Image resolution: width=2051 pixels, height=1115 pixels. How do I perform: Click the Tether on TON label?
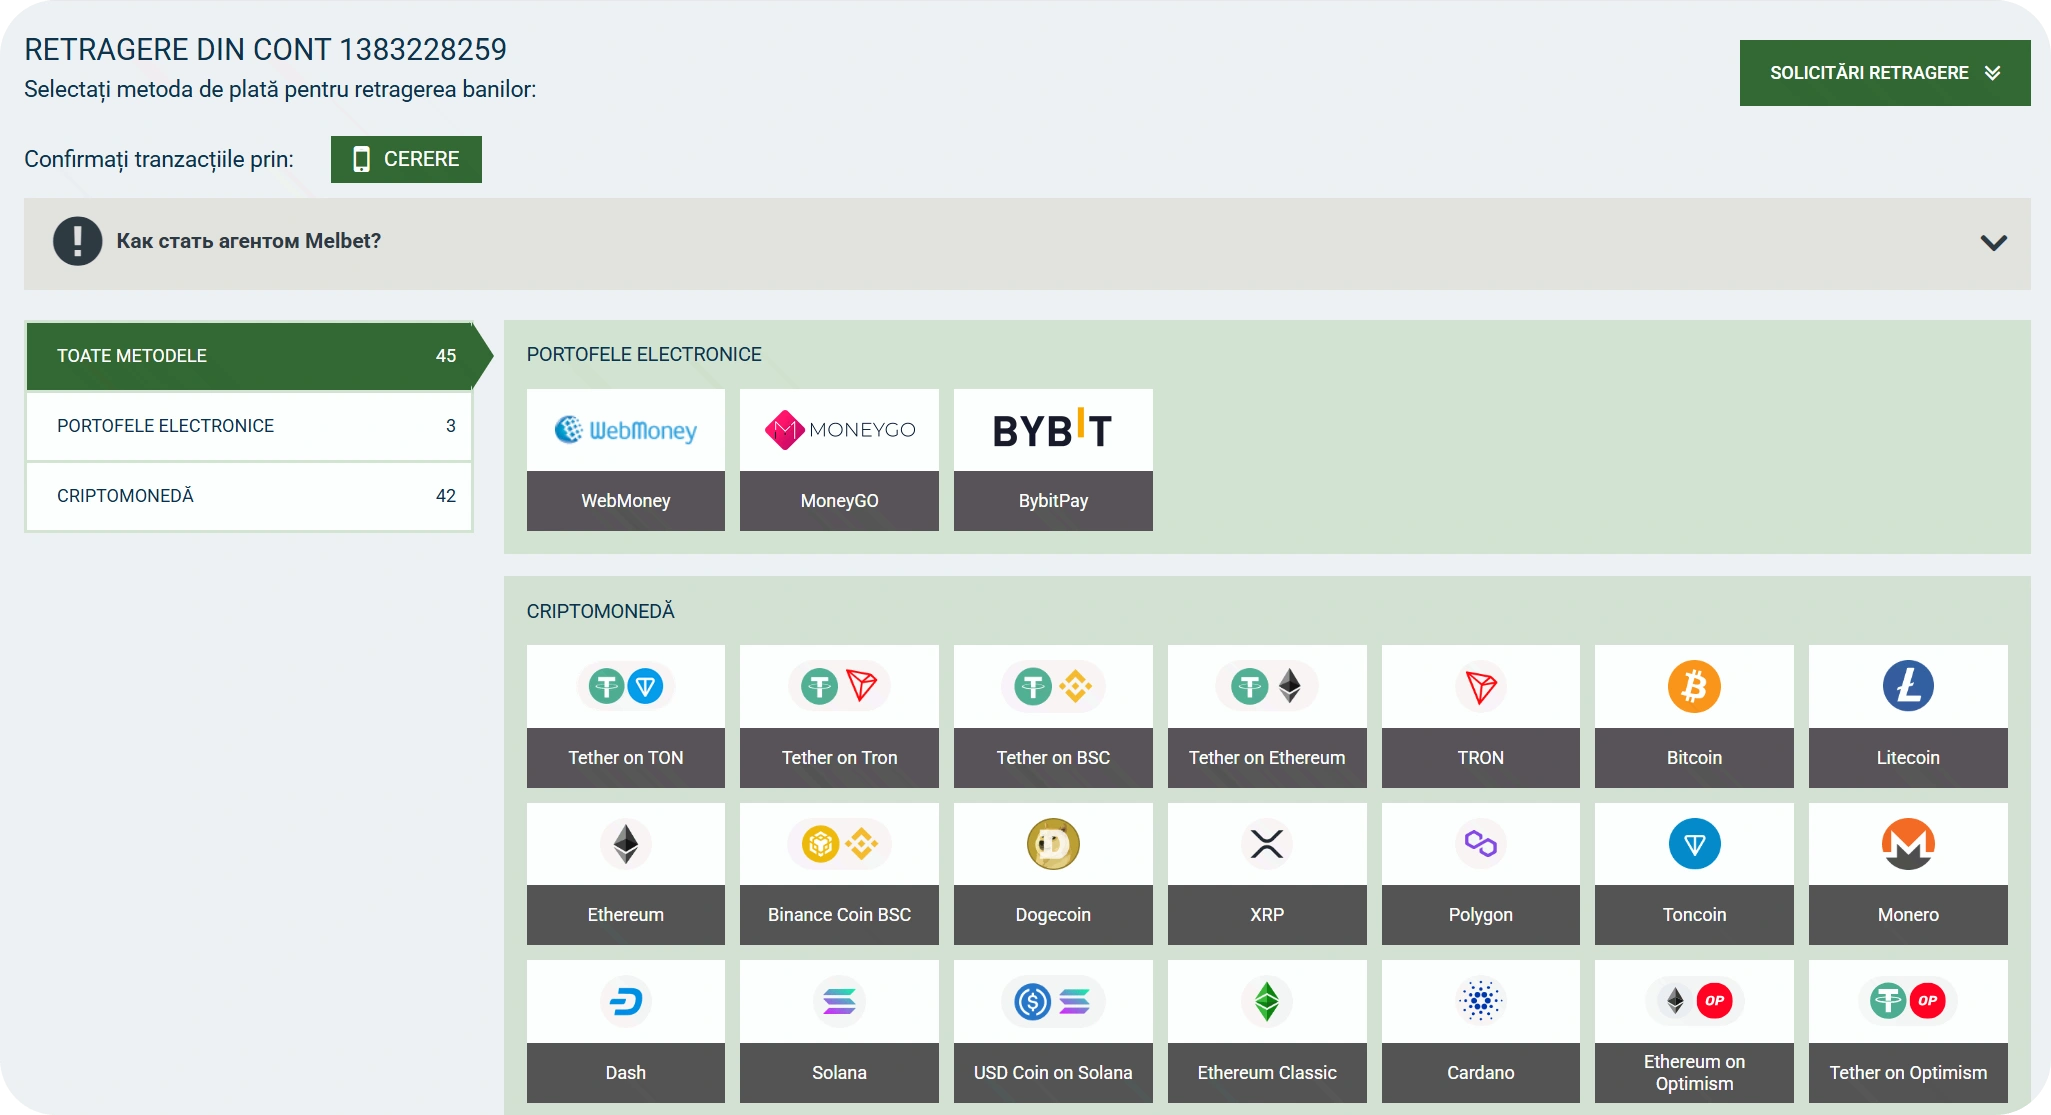626,758
